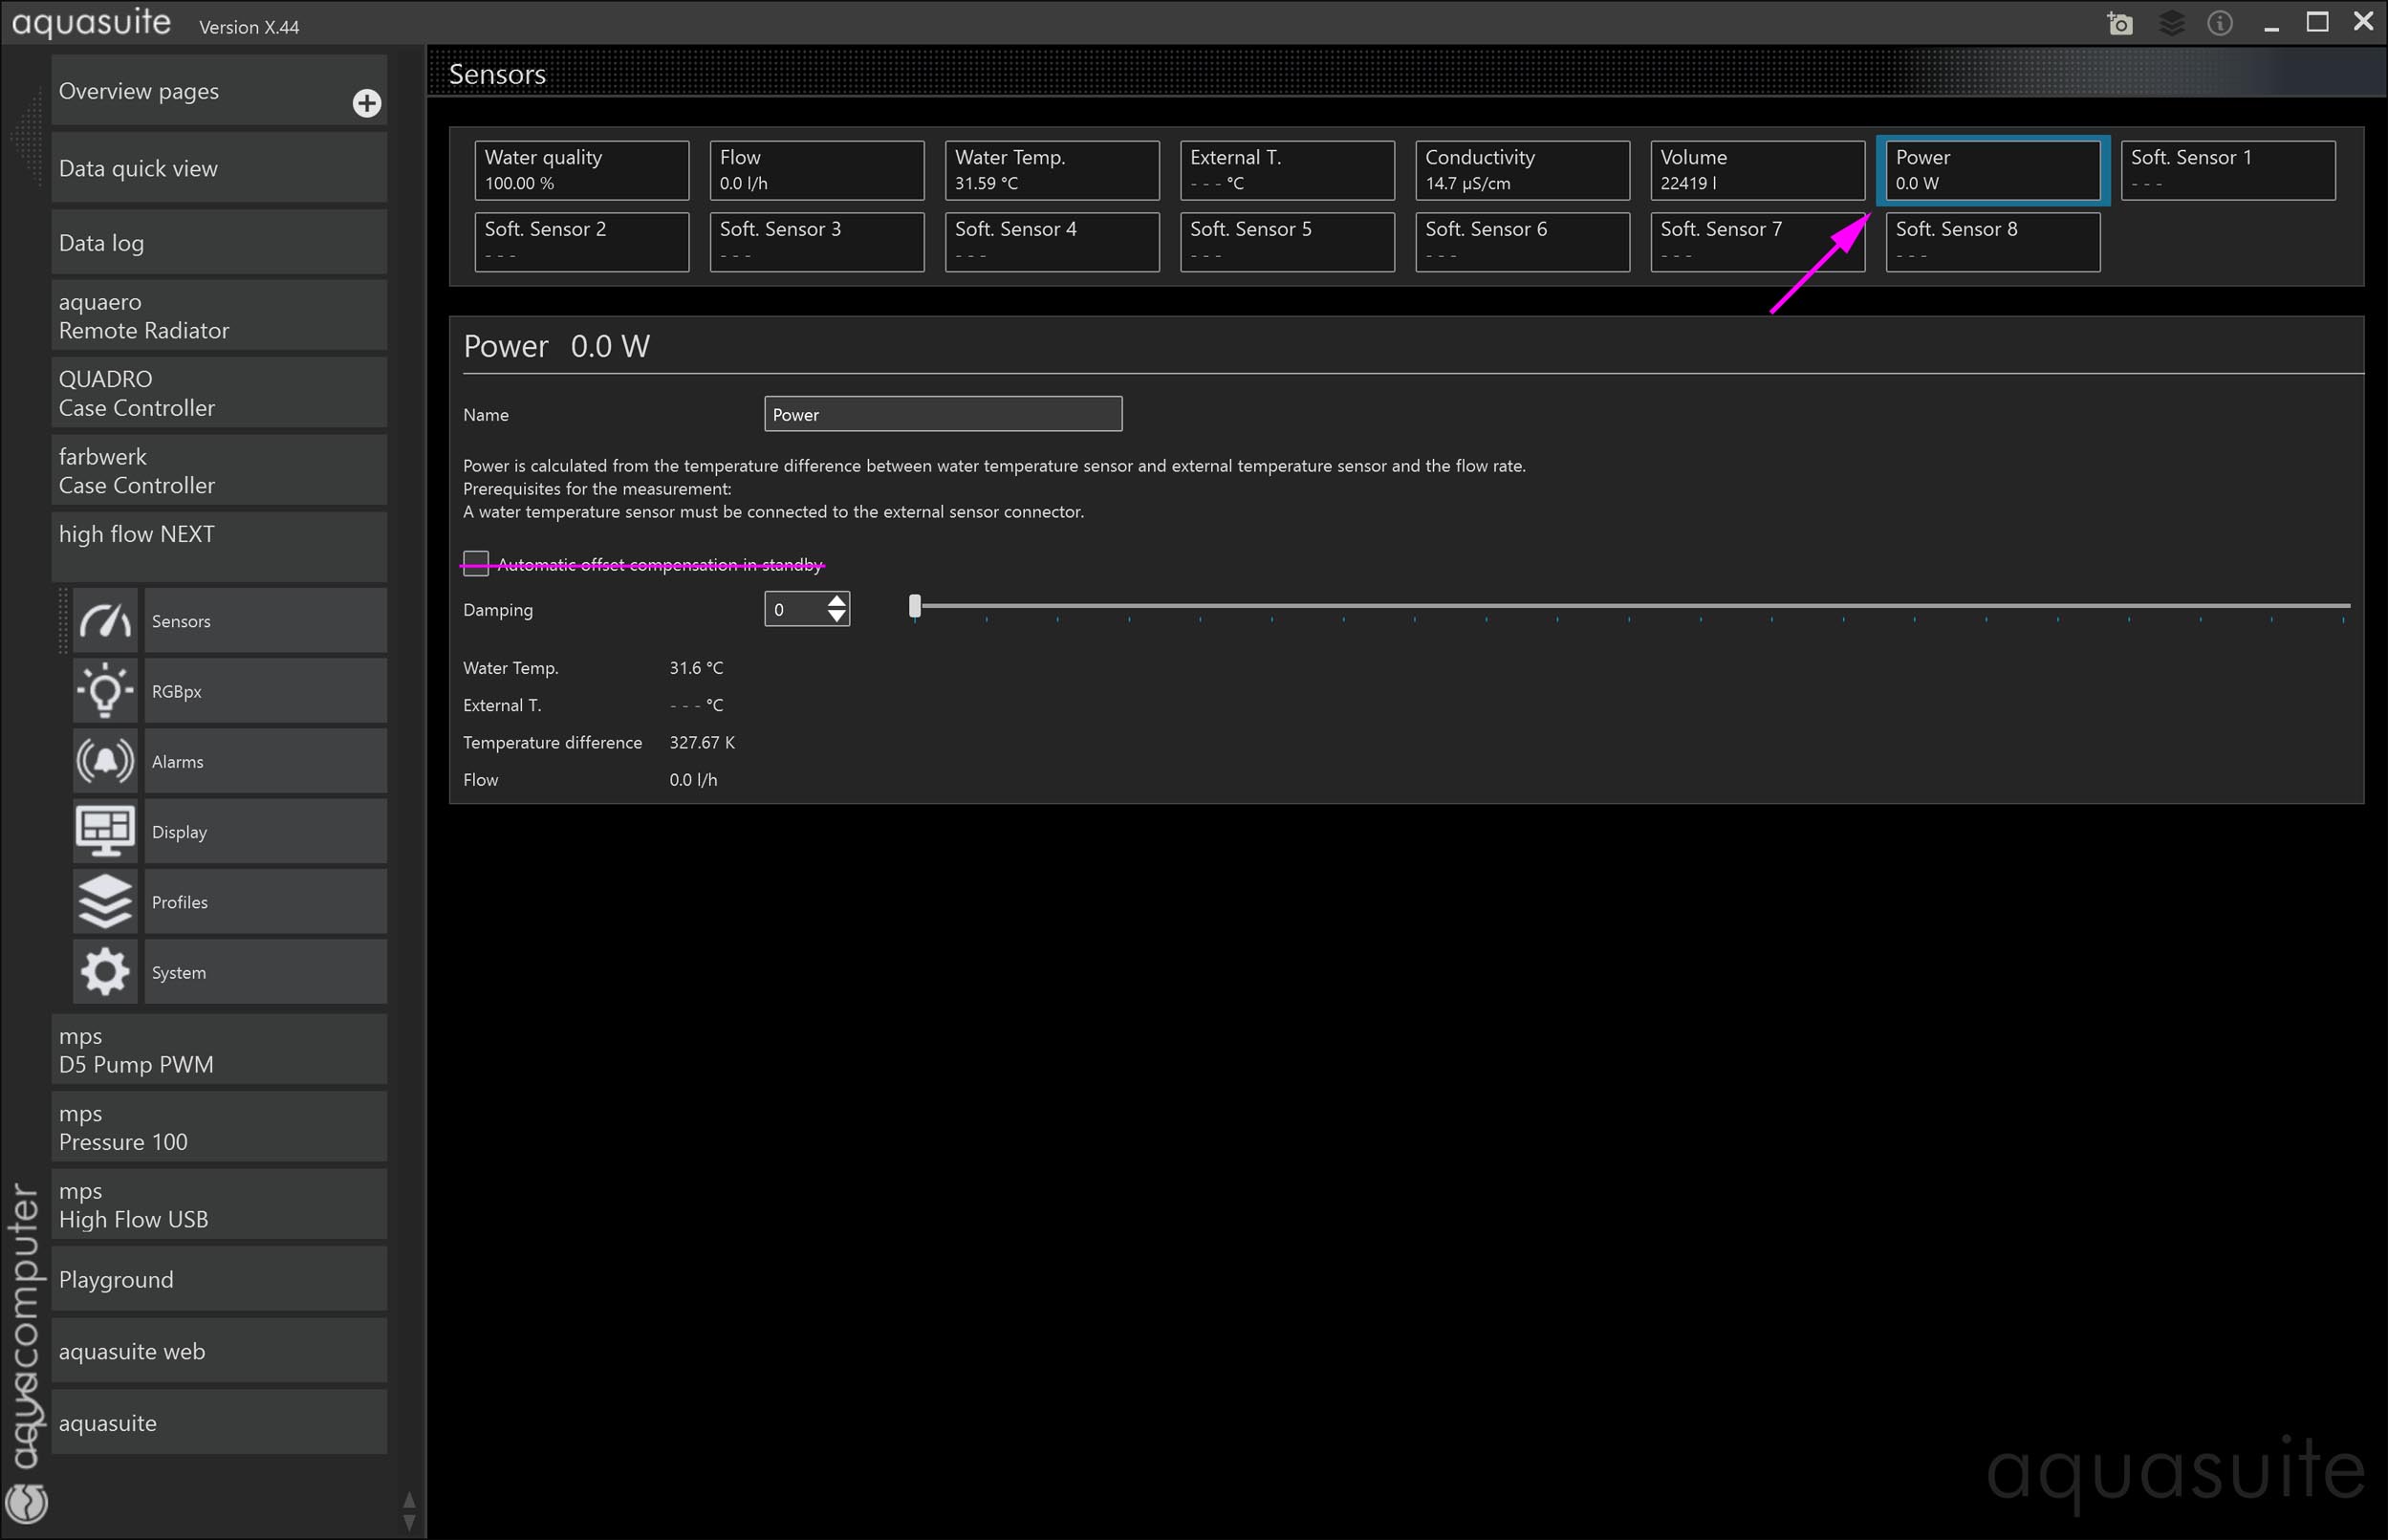Viewport: 2388px width, 1540px height.
Task: Add overview page with plus icon
Action: (367, 103)
